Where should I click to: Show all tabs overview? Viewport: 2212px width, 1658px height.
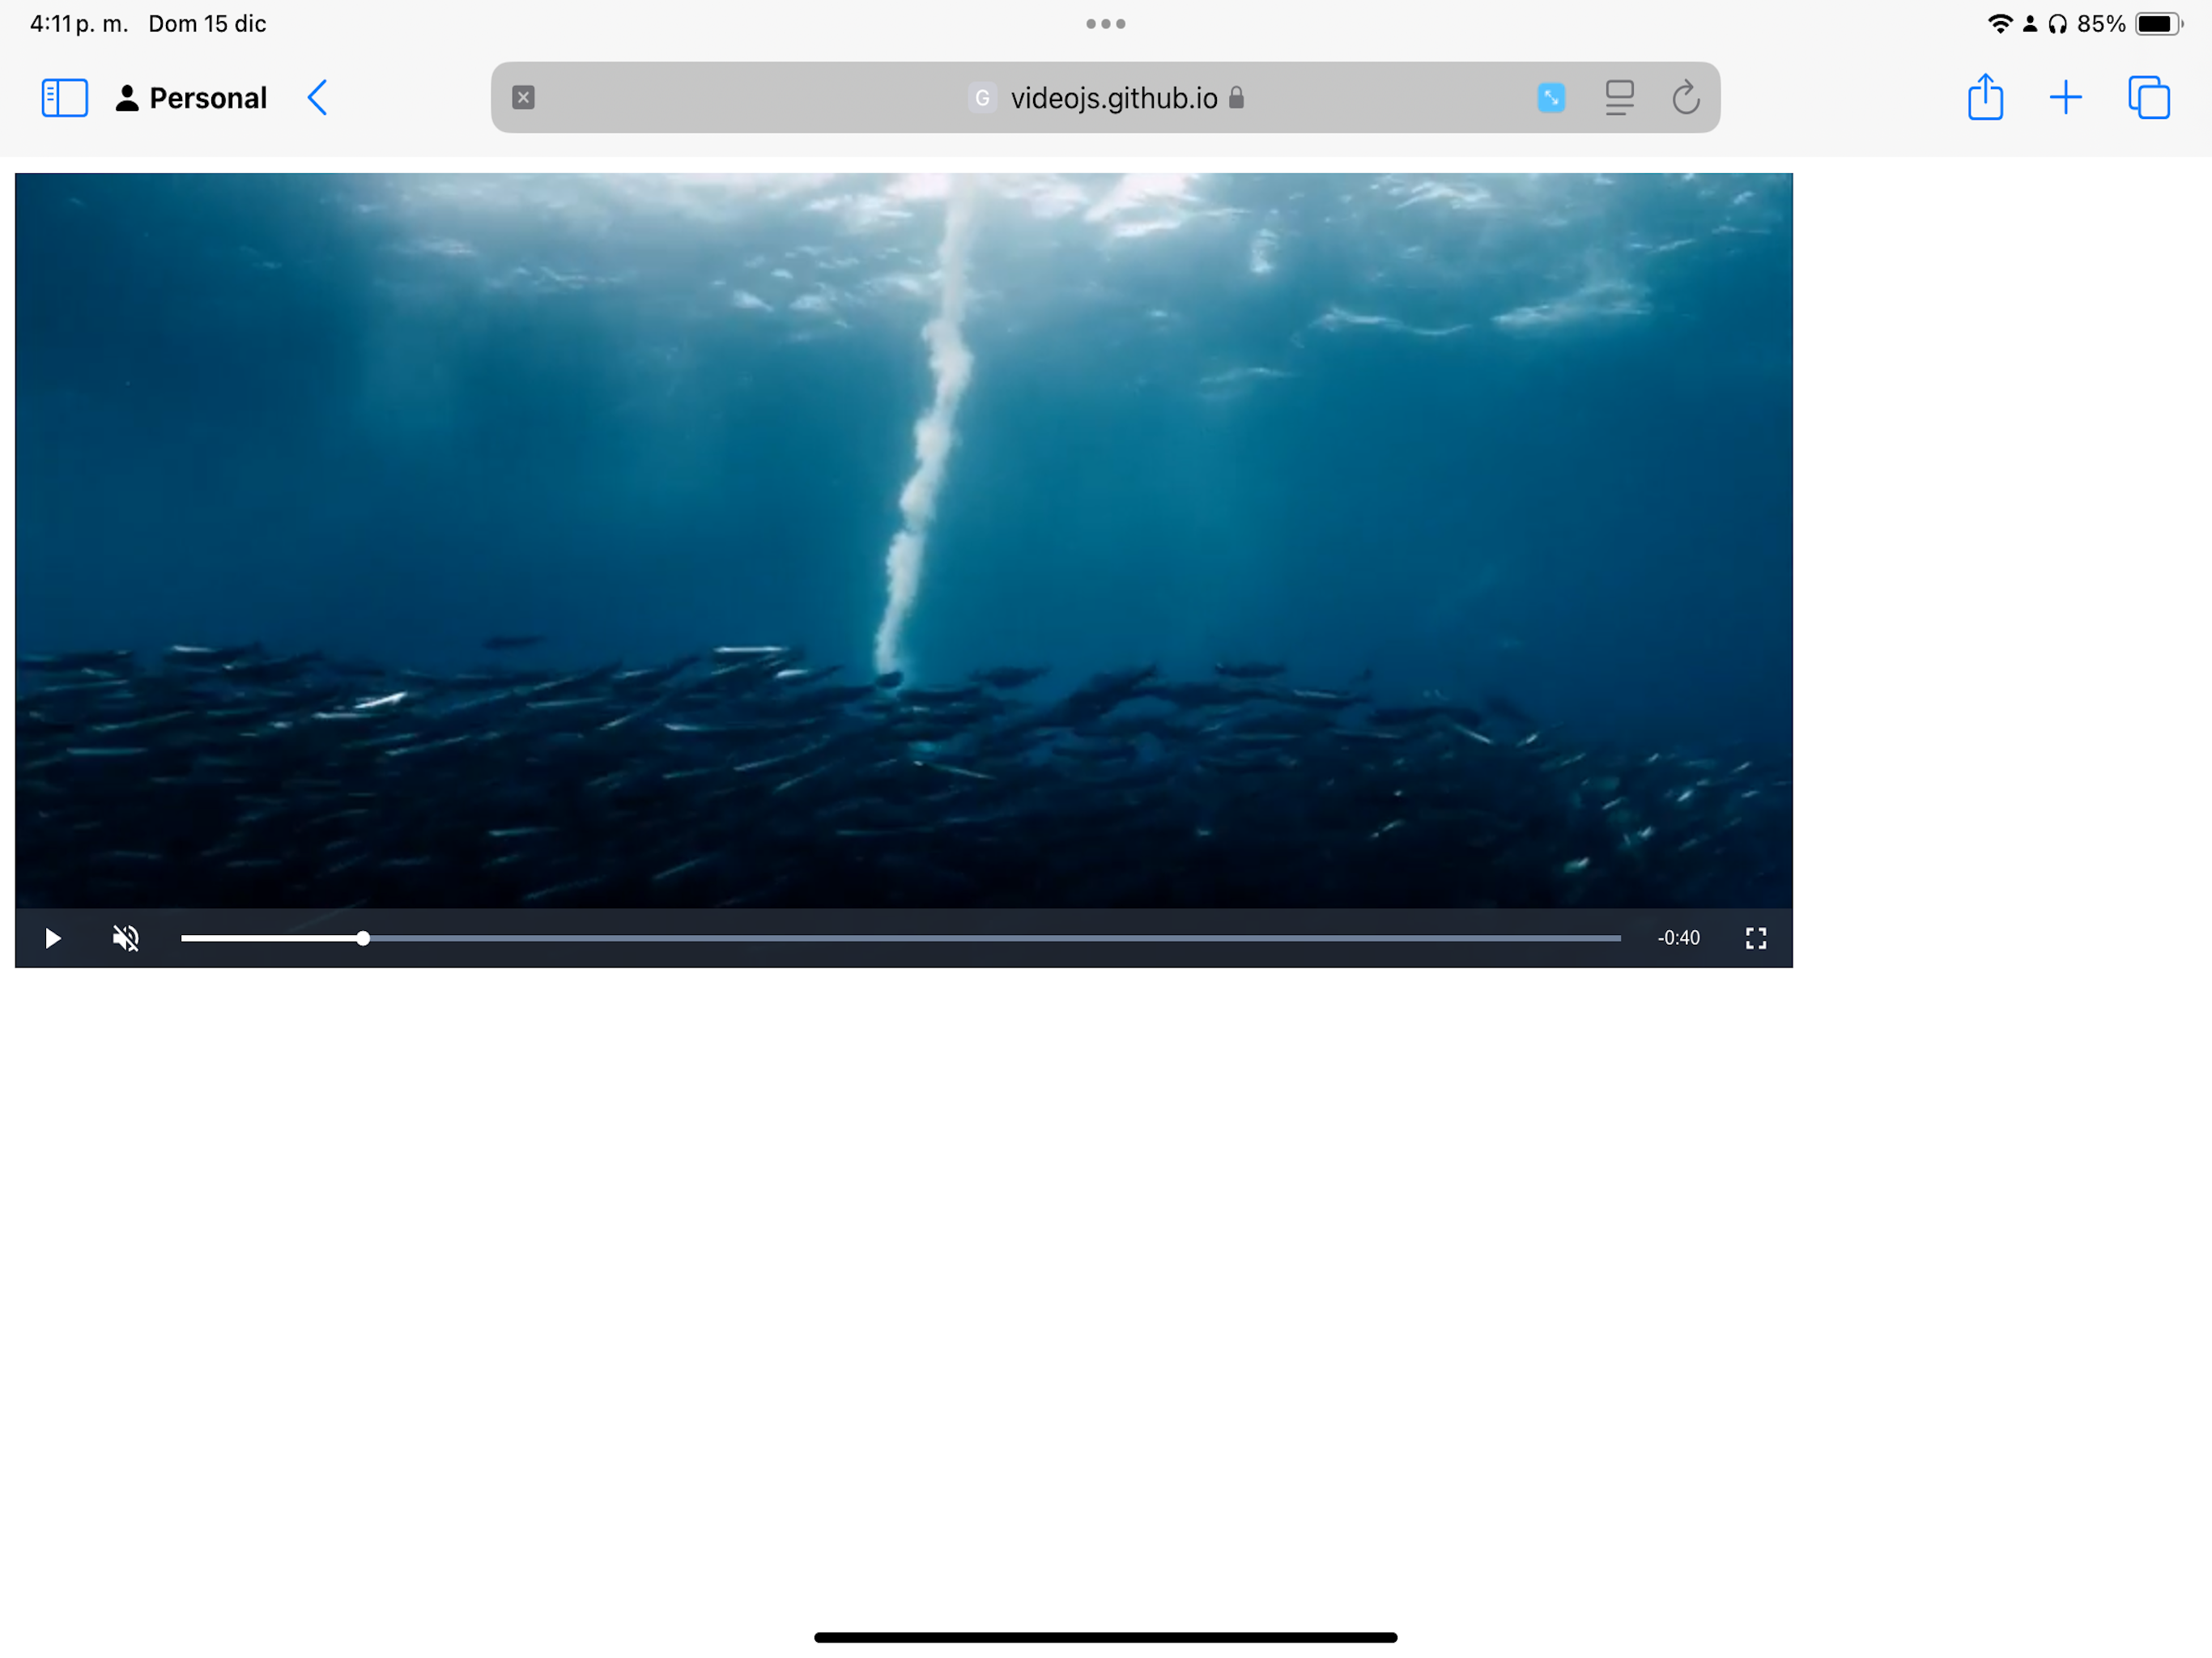[2148, 98]
